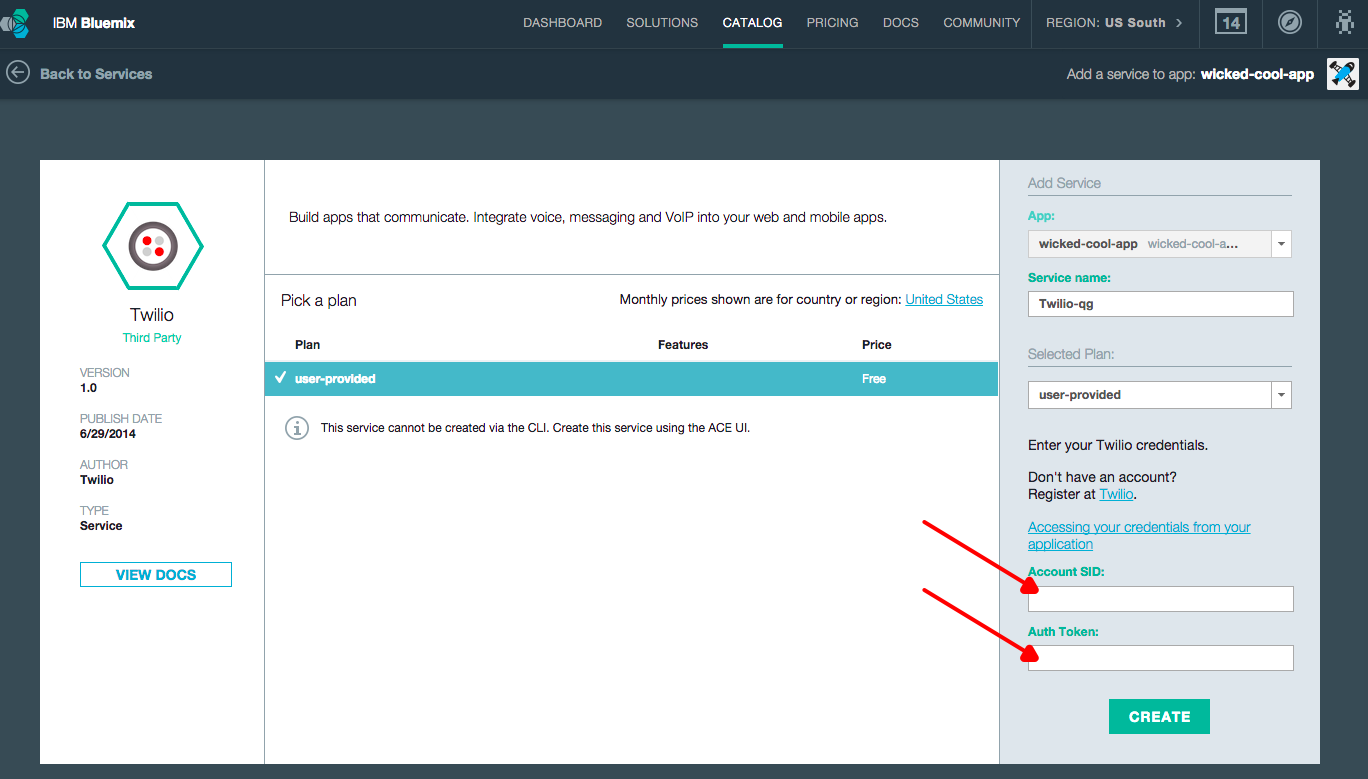
Task: Click the version value 1.0
Action: [88, 388]
